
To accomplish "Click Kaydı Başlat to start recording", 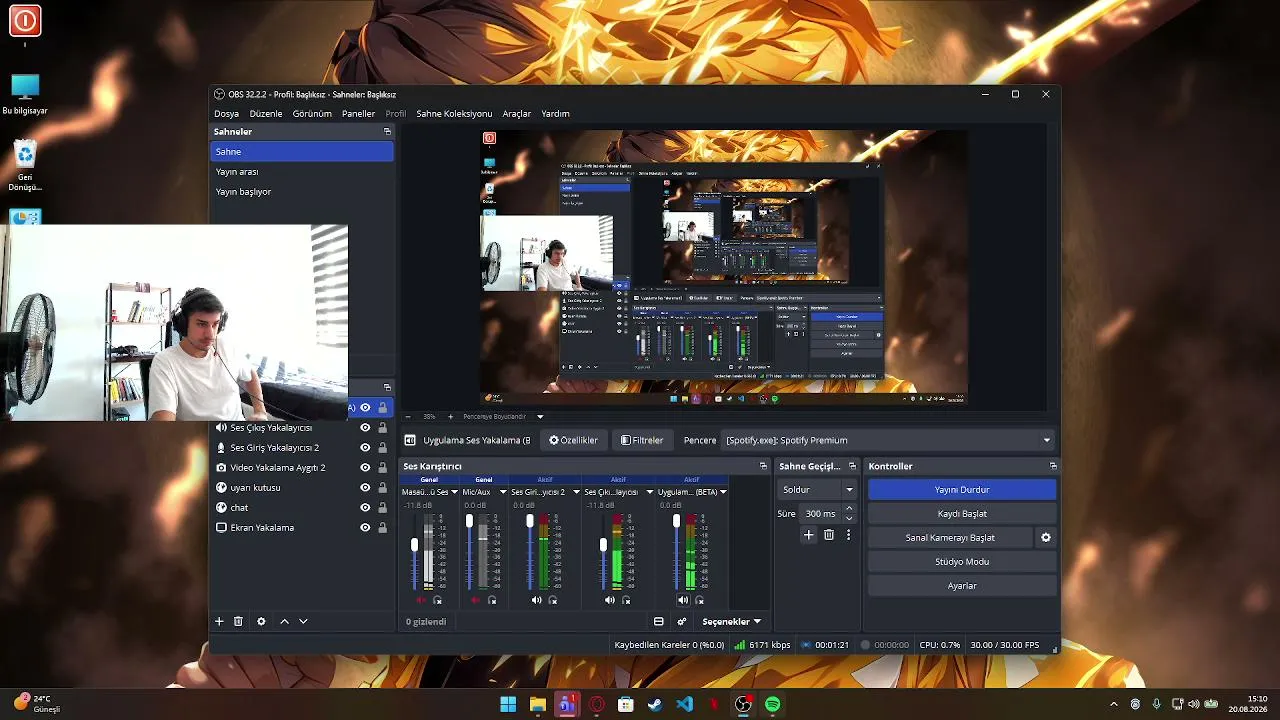I will (962, 514).
